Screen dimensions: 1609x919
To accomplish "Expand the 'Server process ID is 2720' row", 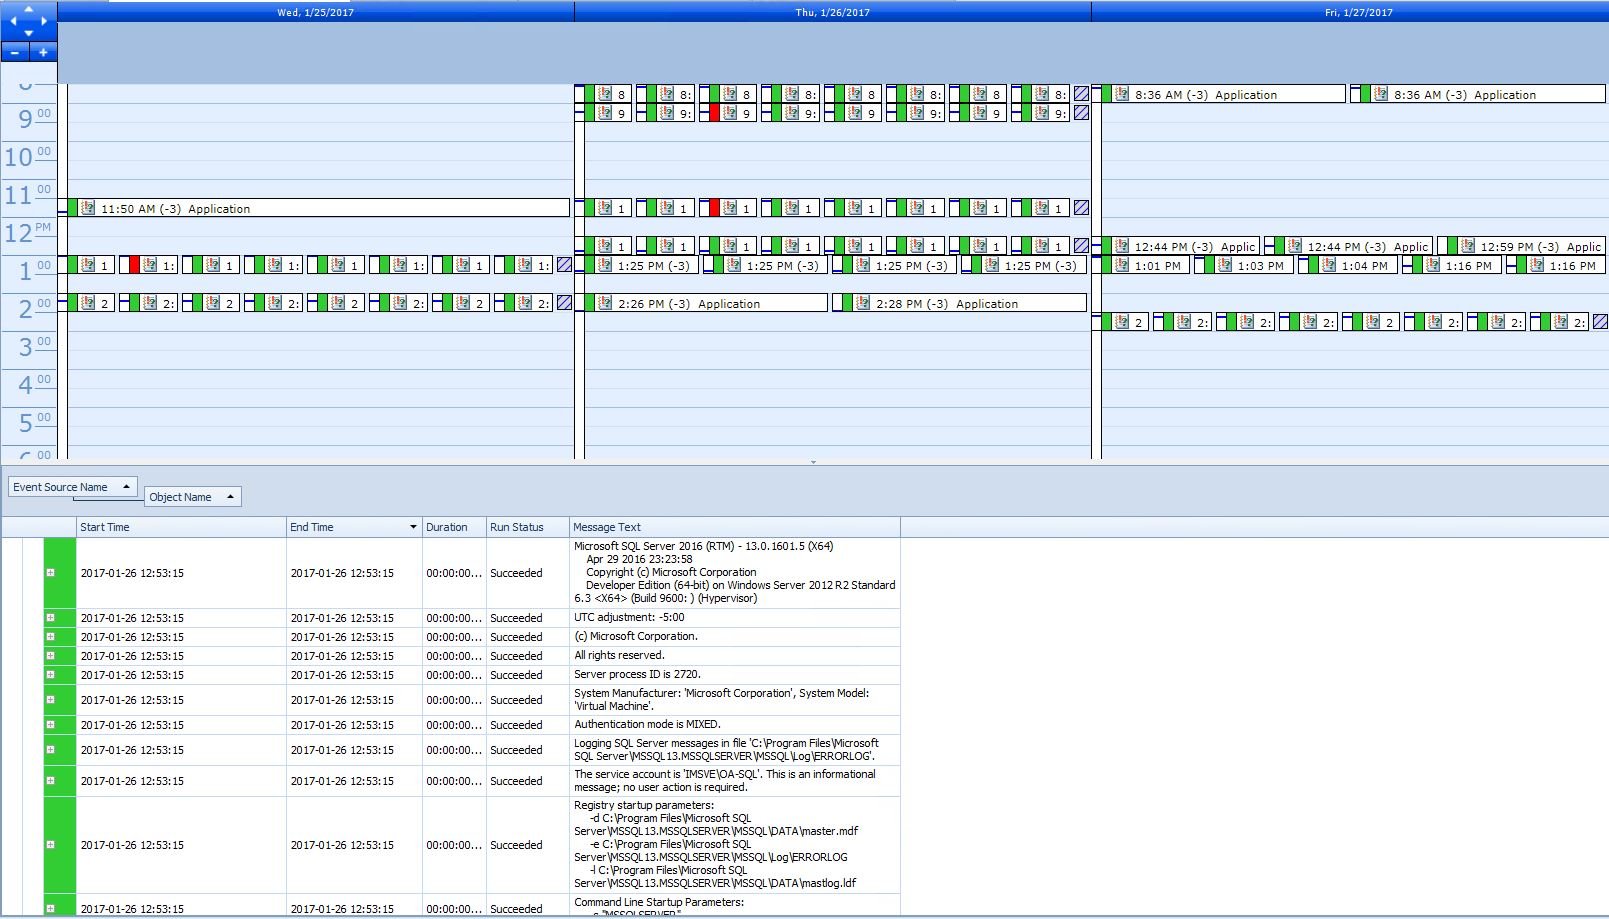I will (50, 675).
